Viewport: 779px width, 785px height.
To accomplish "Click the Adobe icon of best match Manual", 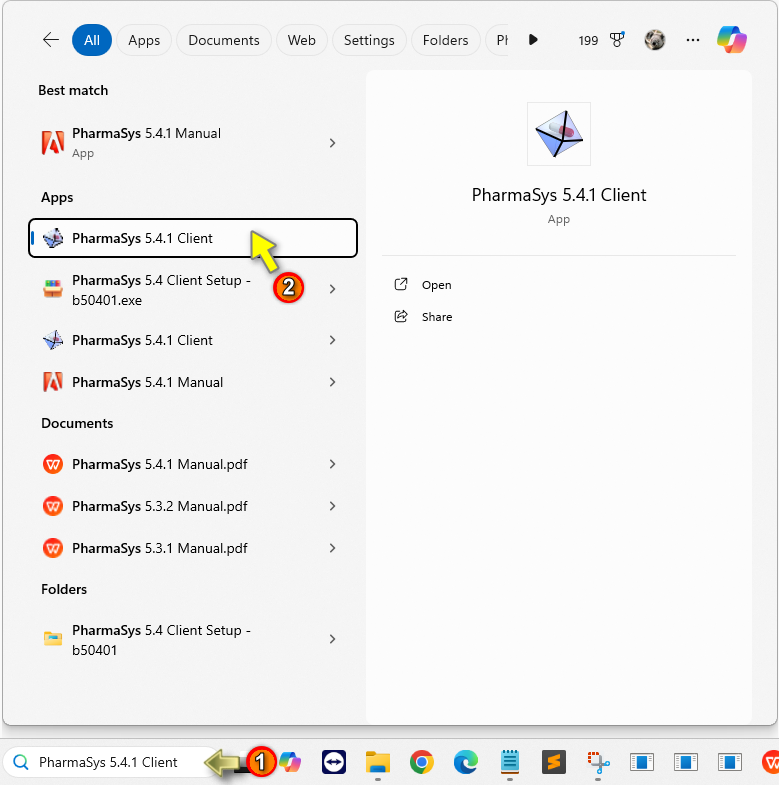I will (x=53, y=143).
